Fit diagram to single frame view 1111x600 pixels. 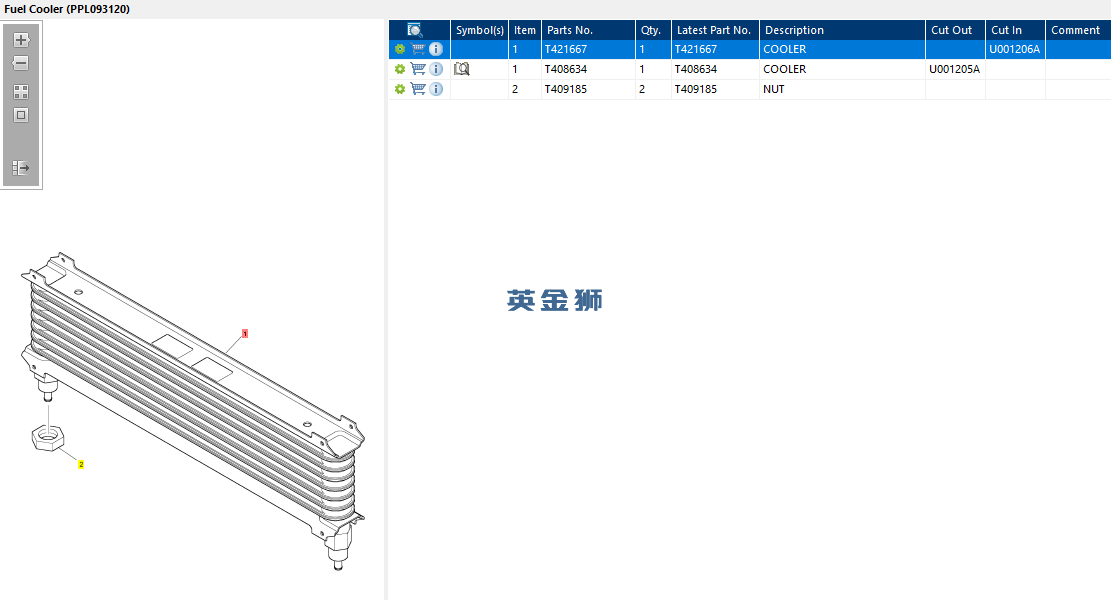21,115
